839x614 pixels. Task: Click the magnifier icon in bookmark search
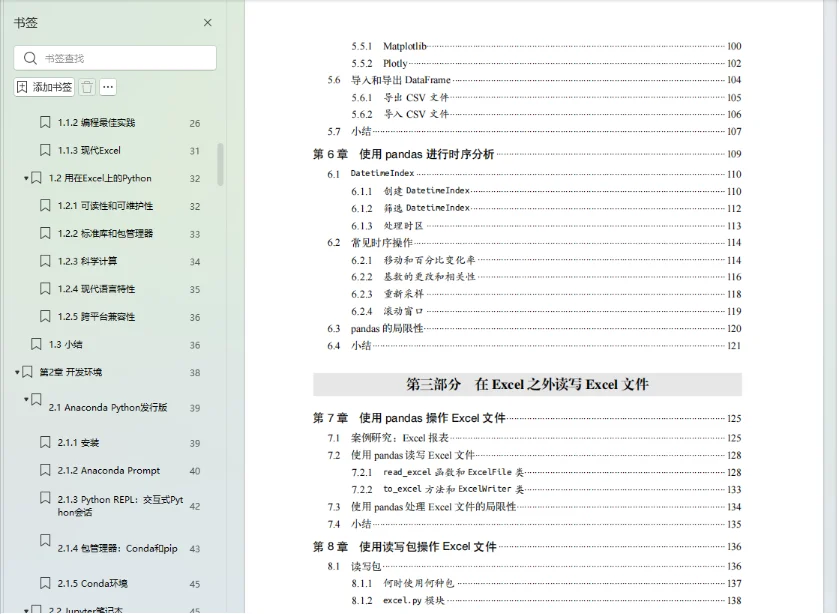point(30,58)
